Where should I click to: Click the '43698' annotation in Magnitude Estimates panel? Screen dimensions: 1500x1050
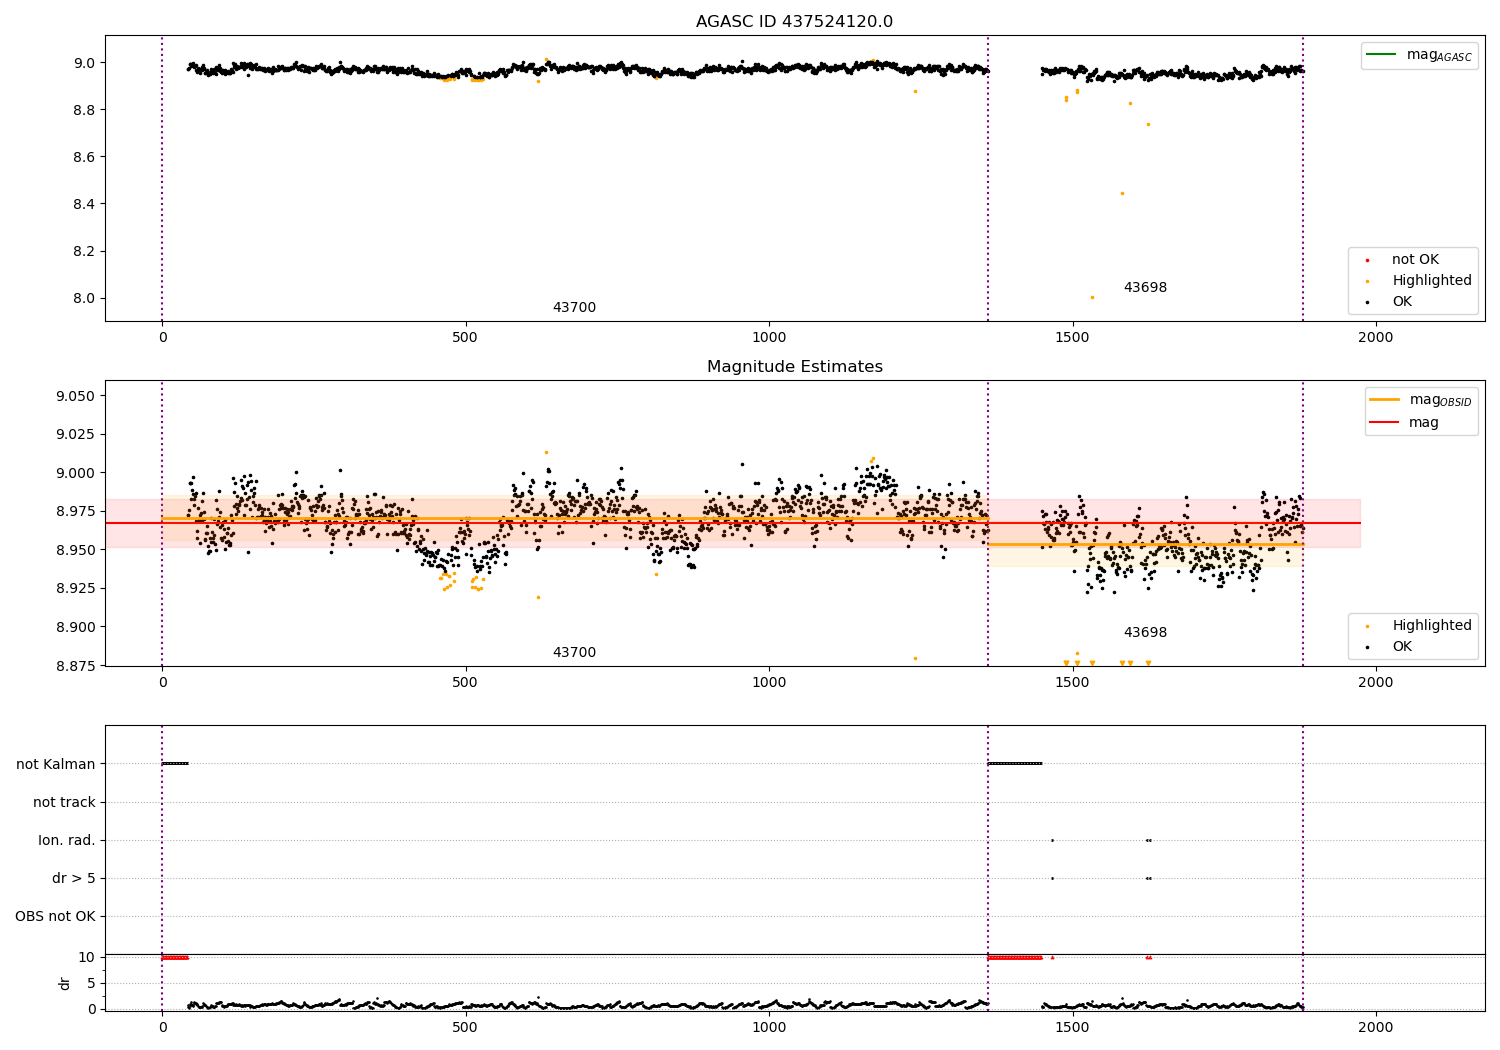click(x=1145, y=633)
